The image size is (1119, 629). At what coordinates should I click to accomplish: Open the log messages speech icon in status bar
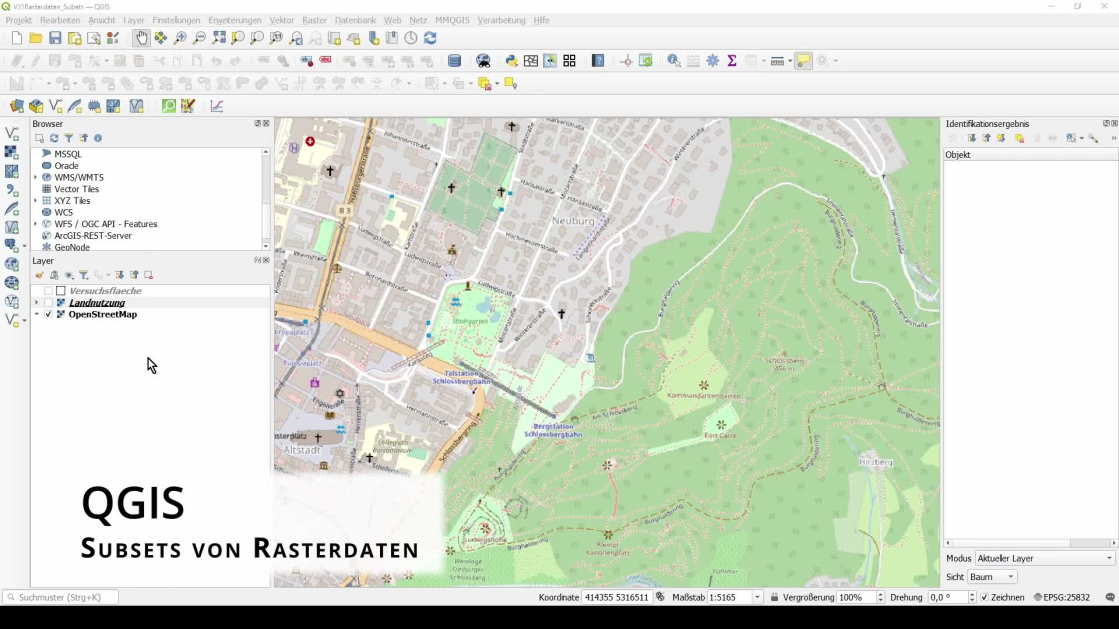(1110, 598)
